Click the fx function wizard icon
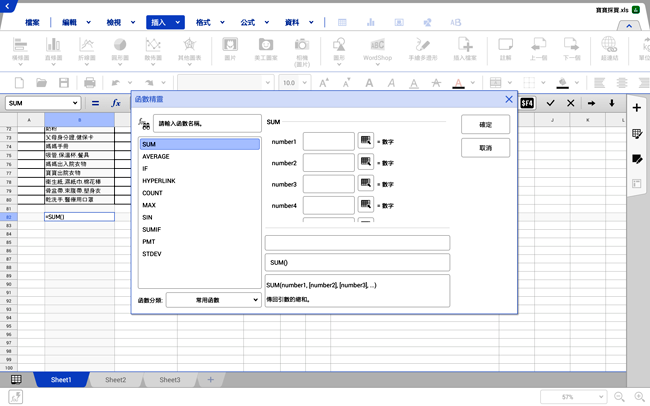Viewport: 650px width, 406px height. pyautogui.click(x=116, y=103)
